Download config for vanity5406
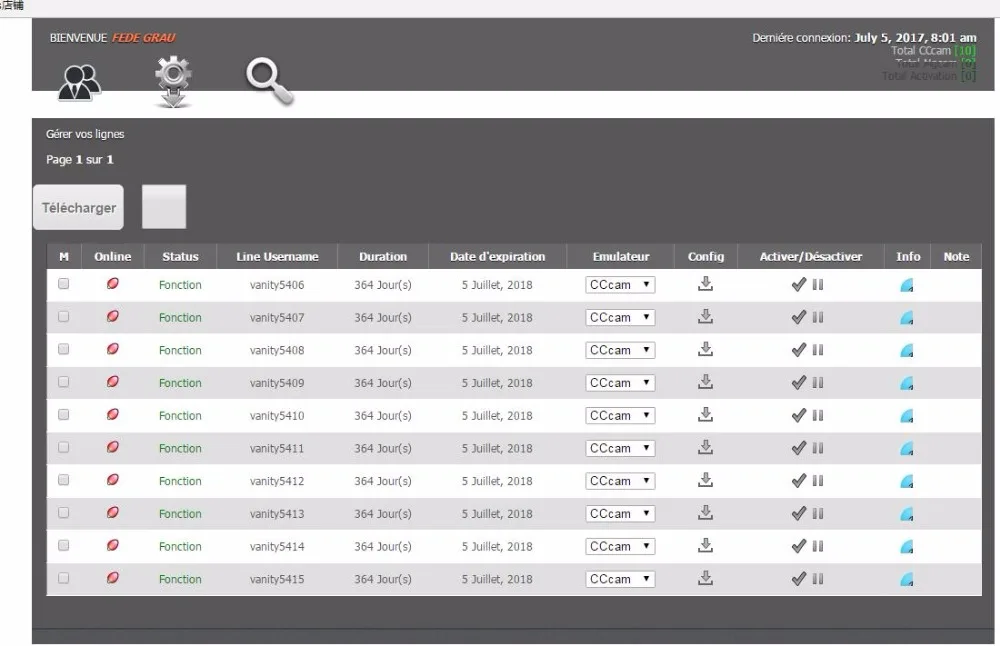Image resolution: width=1000 pixels, height=646 pixels. pyautogui.click(x=705, y=284)
